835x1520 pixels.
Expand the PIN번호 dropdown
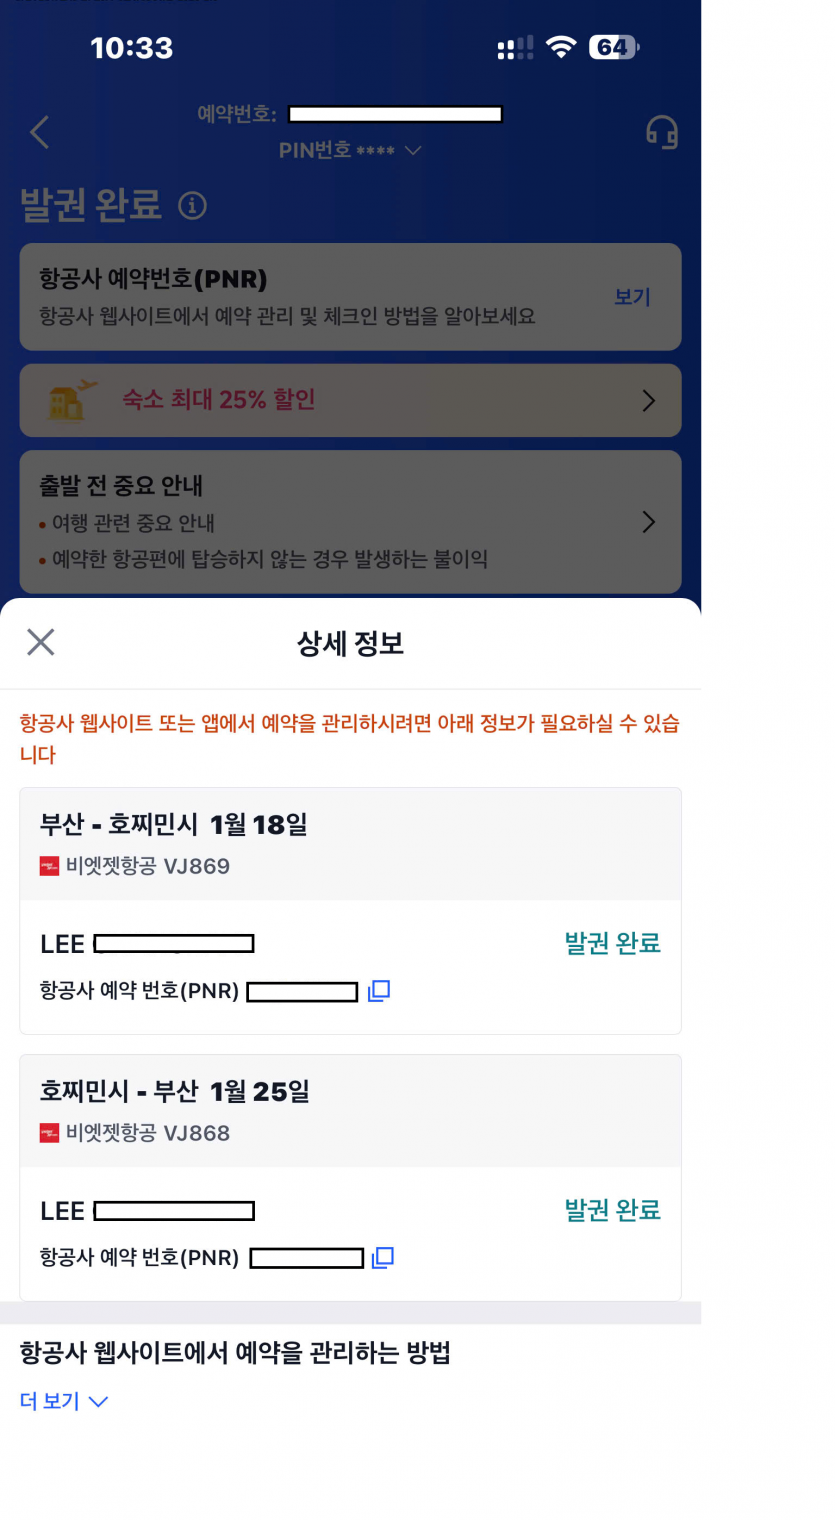(412, 151)
